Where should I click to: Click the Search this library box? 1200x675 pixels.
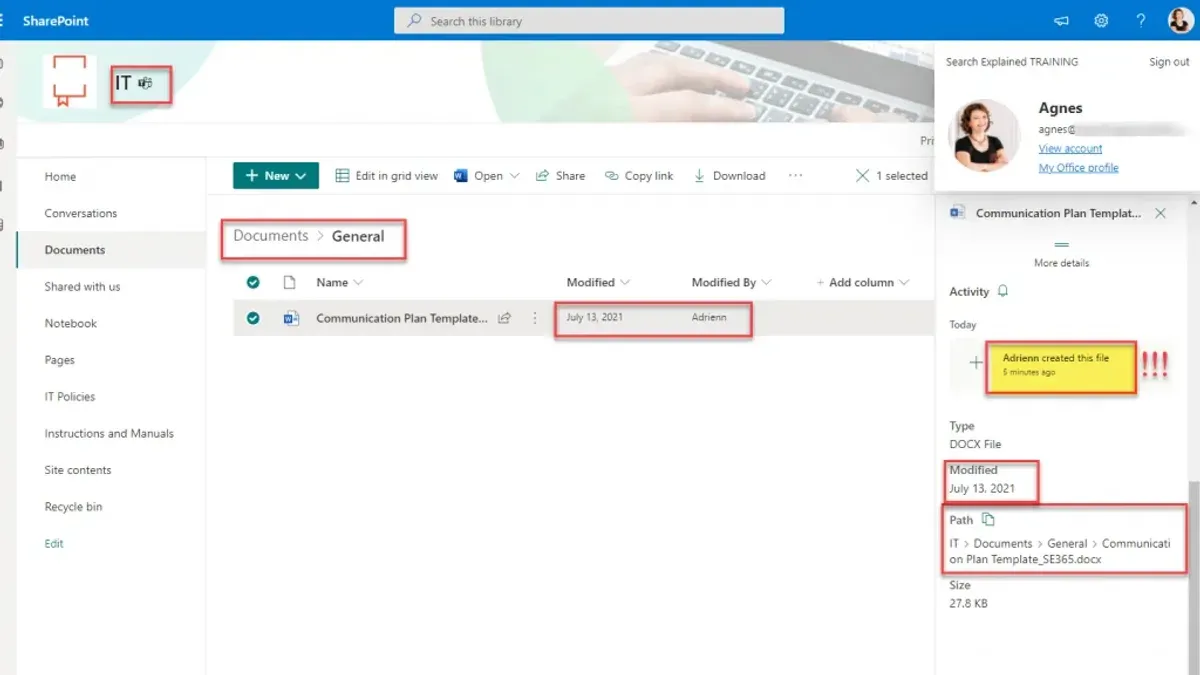[x=589, y=21]
